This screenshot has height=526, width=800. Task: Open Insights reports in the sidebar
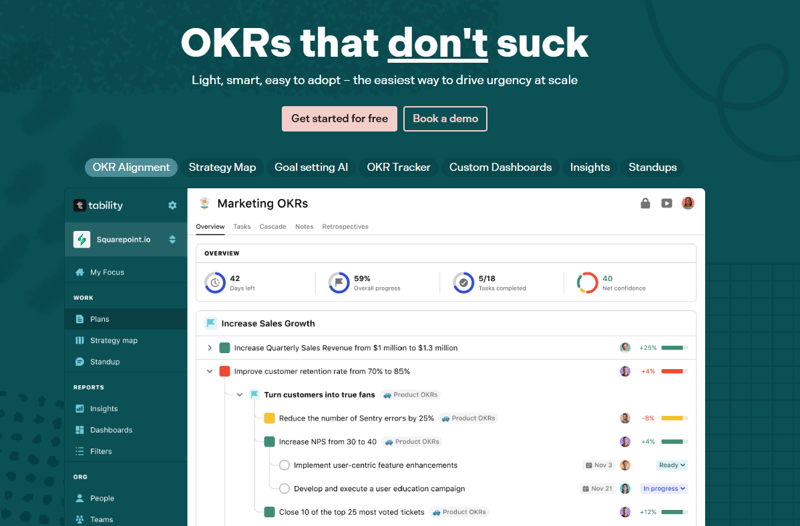pos(103,408)
